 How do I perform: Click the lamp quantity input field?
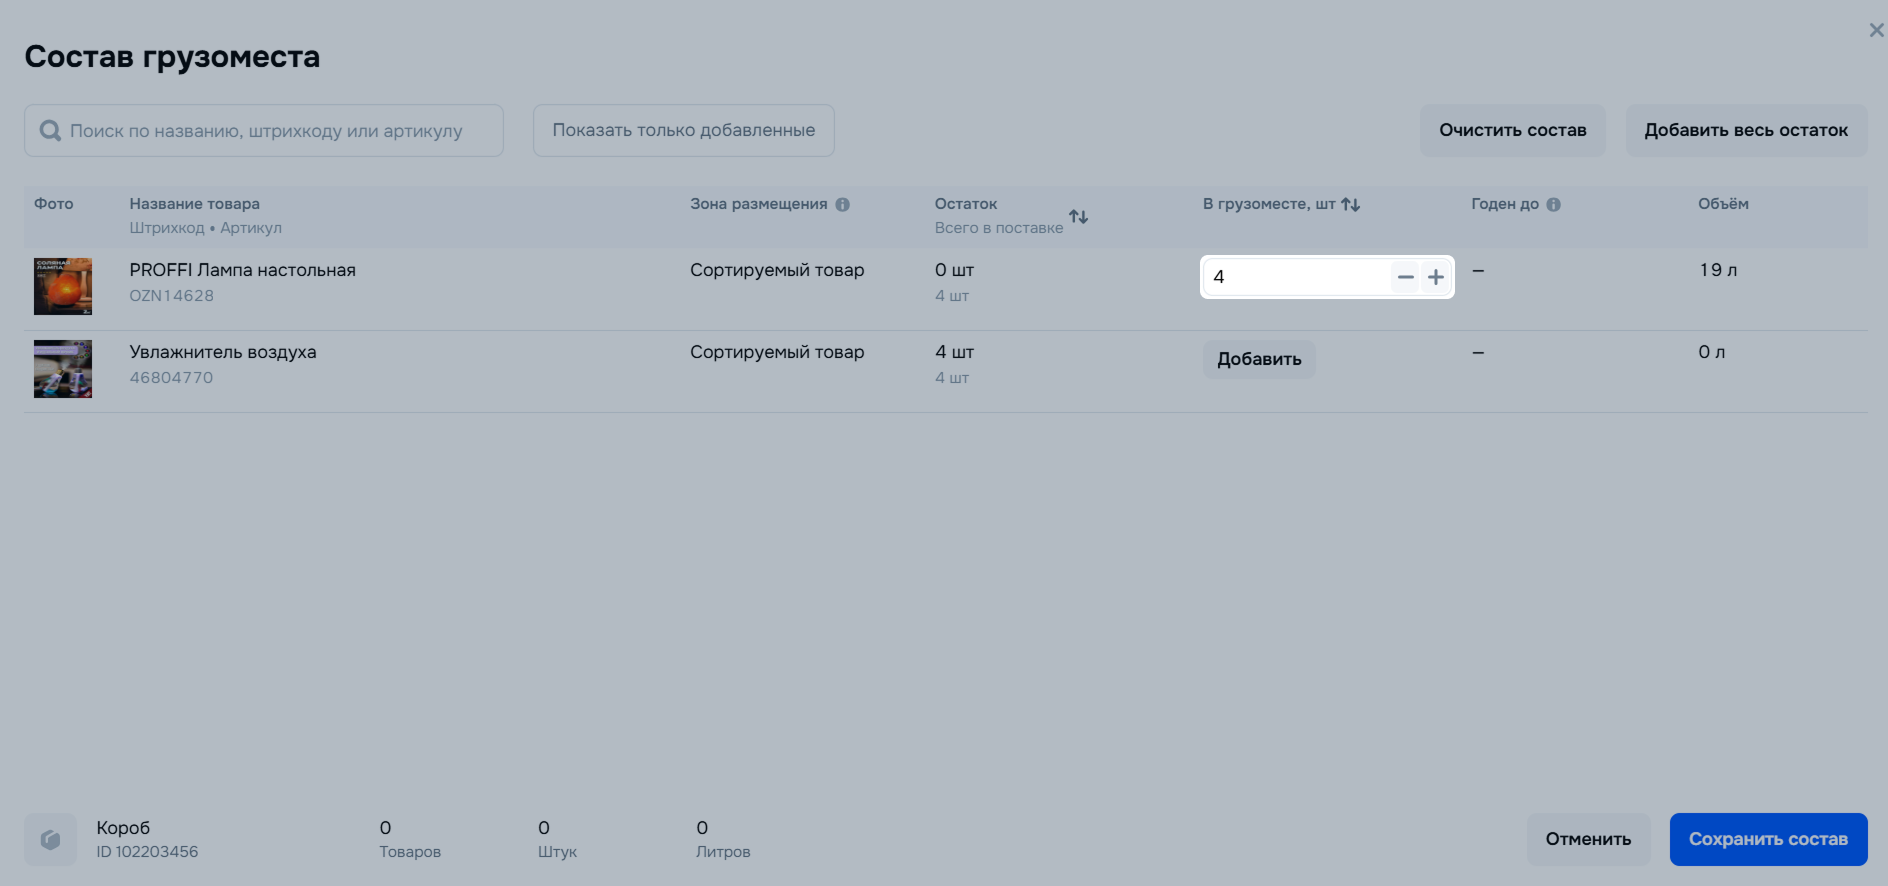coord(1295,278)
